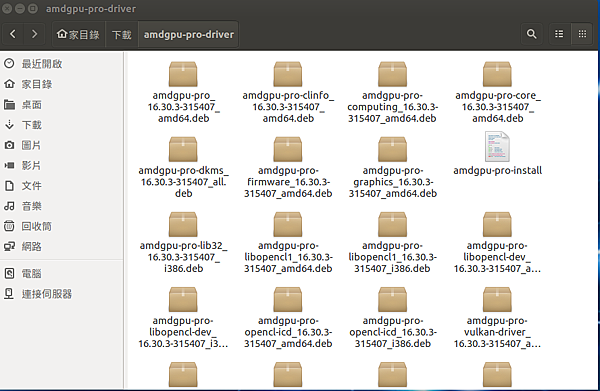Open 電腦 in the sidebar
The width and height of the screenshot is (600, 391).
[x=61, y=274]
